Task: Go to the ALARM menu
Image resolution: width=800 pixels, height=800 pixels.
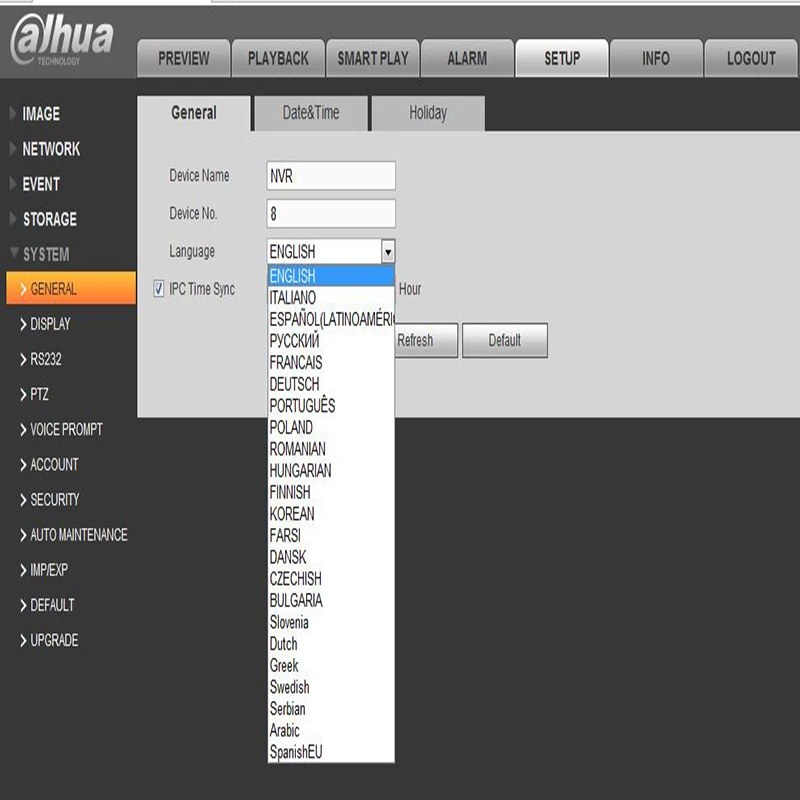Action: tap(467, 58)
